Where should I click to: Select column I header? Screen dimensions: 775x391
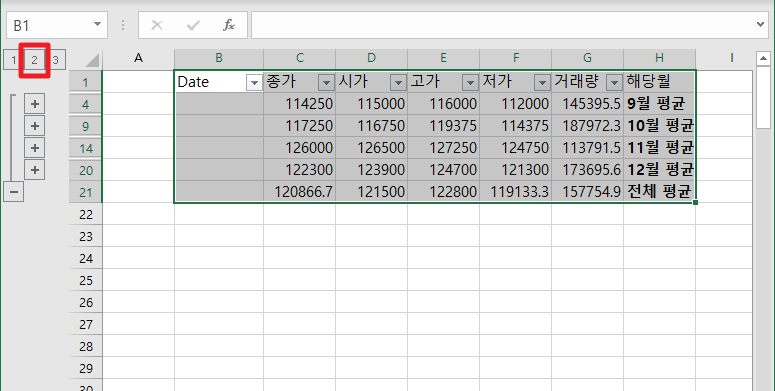click(724, 59)
